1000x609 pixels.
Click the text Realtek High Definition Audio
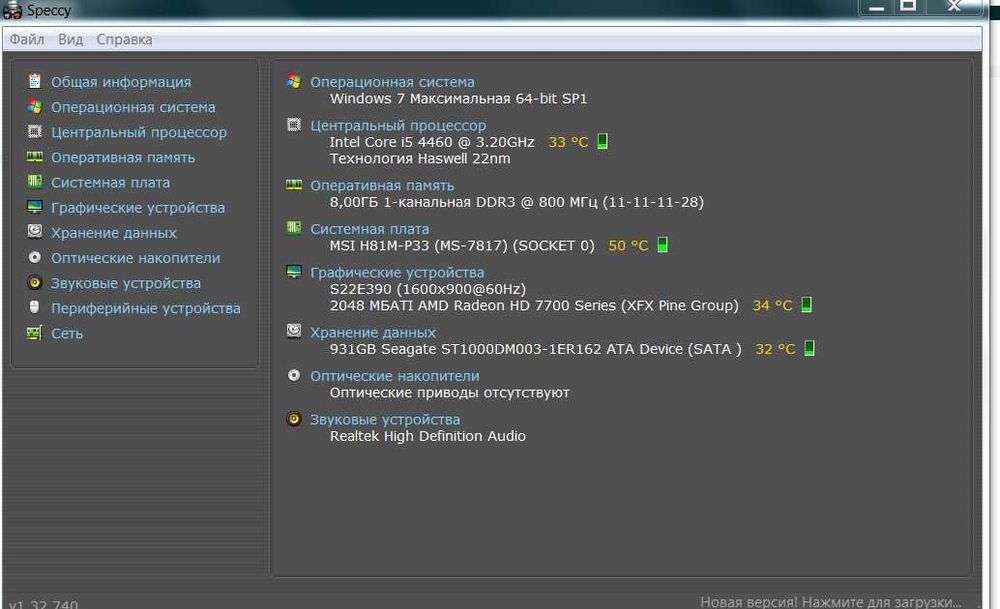pos(428,436)
